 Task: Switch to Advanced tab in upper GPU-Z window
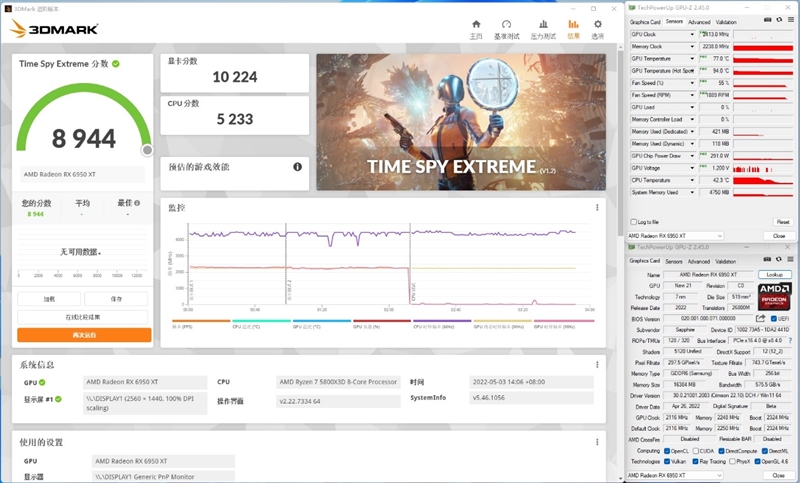tap(699, 22)
